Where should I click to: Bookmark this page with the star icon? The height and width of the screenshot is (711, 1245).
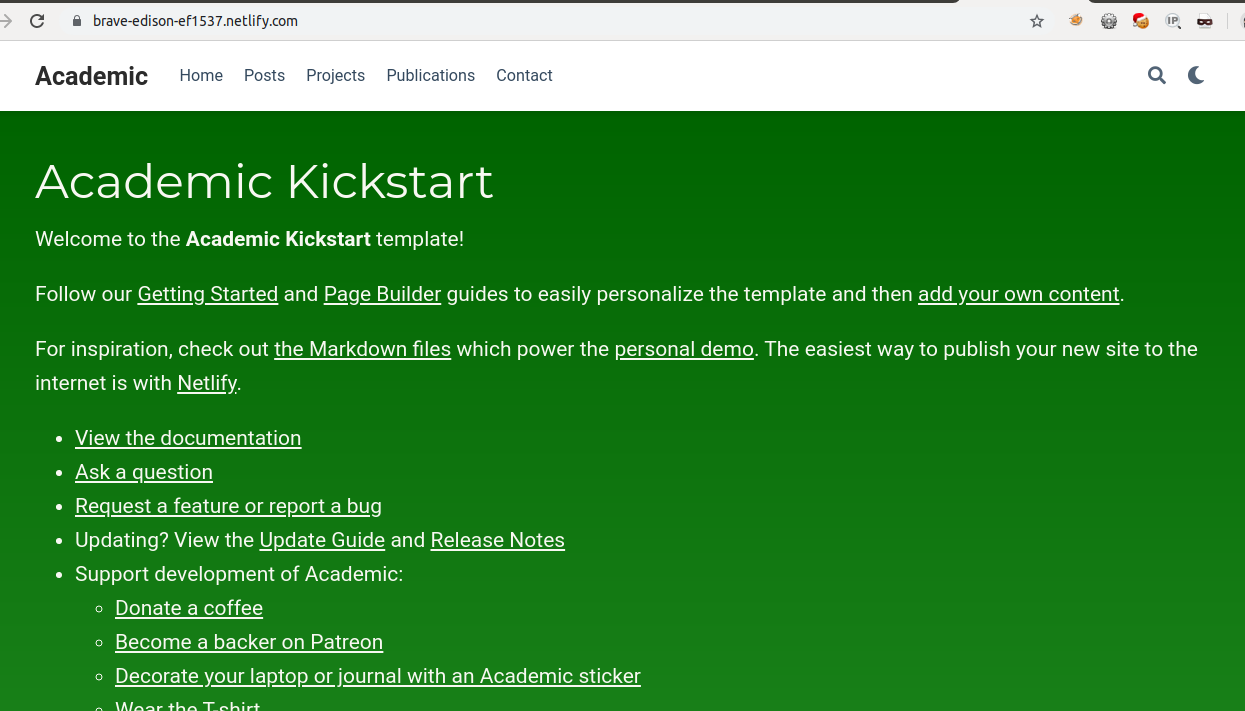(x=1037, y=21)
